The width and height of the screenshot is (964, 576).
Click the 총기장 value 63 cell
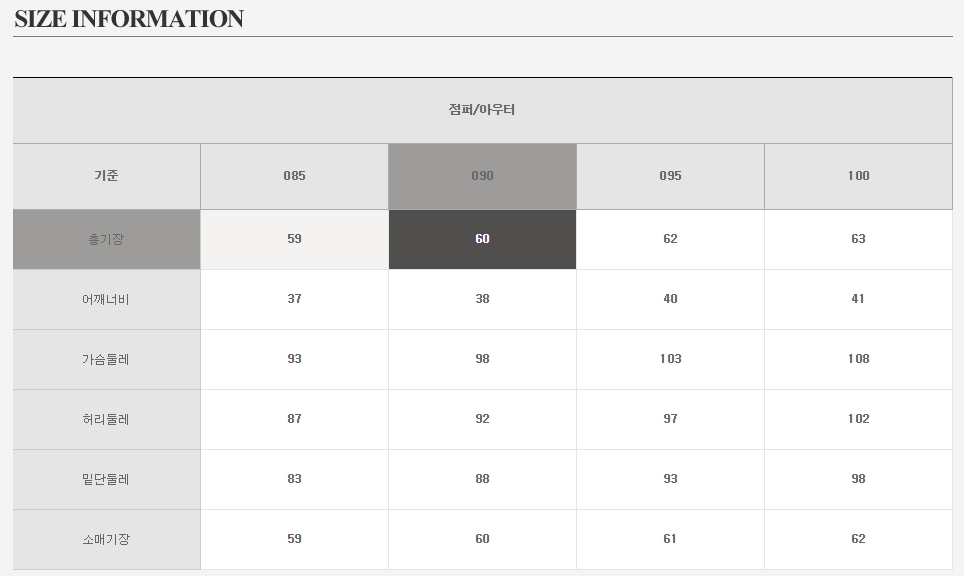coord(858,239)
